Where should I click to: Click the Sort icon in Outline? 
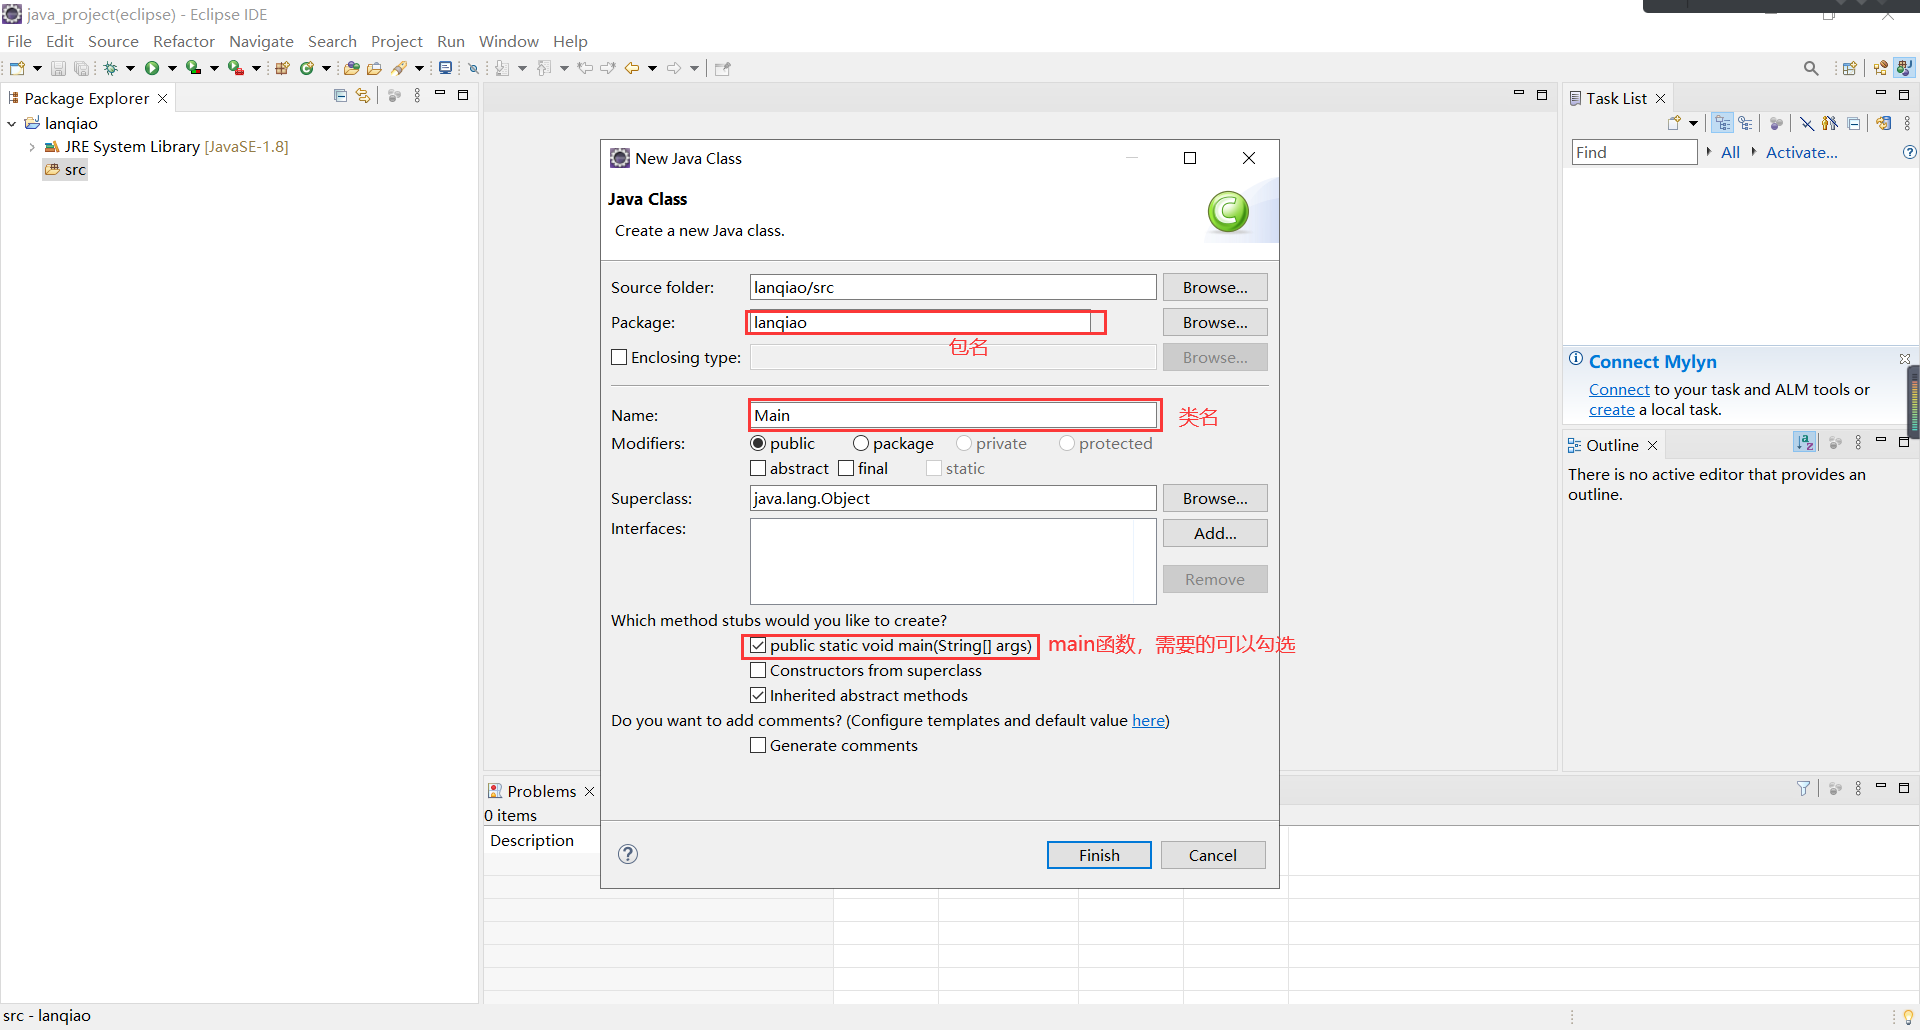pyautogui.click(x=1805, y=442)
